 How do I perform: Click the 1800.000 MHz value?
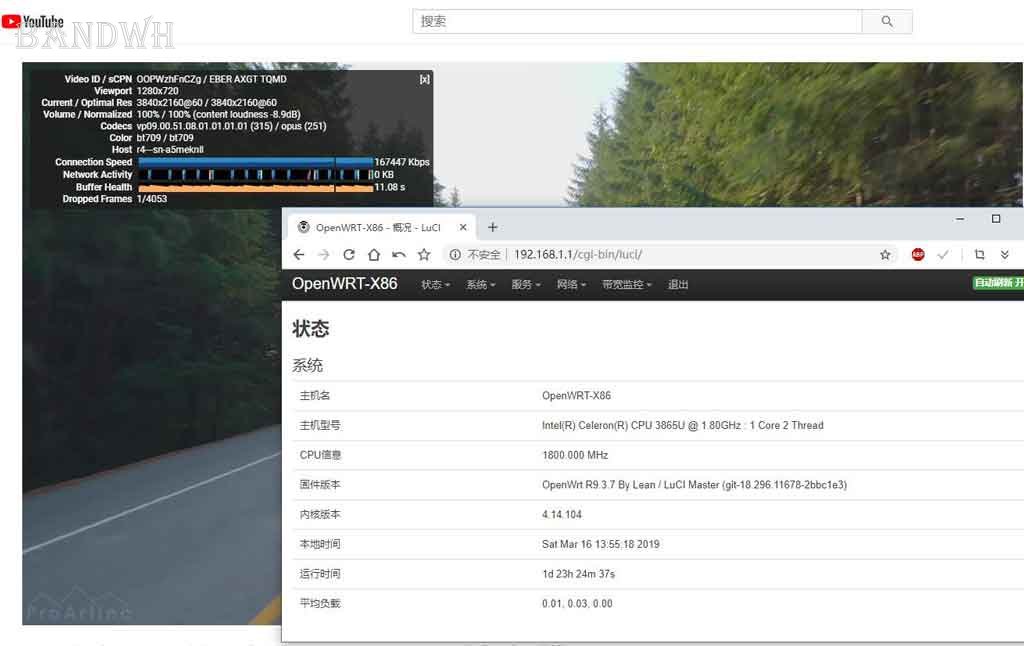click(575, 455)
